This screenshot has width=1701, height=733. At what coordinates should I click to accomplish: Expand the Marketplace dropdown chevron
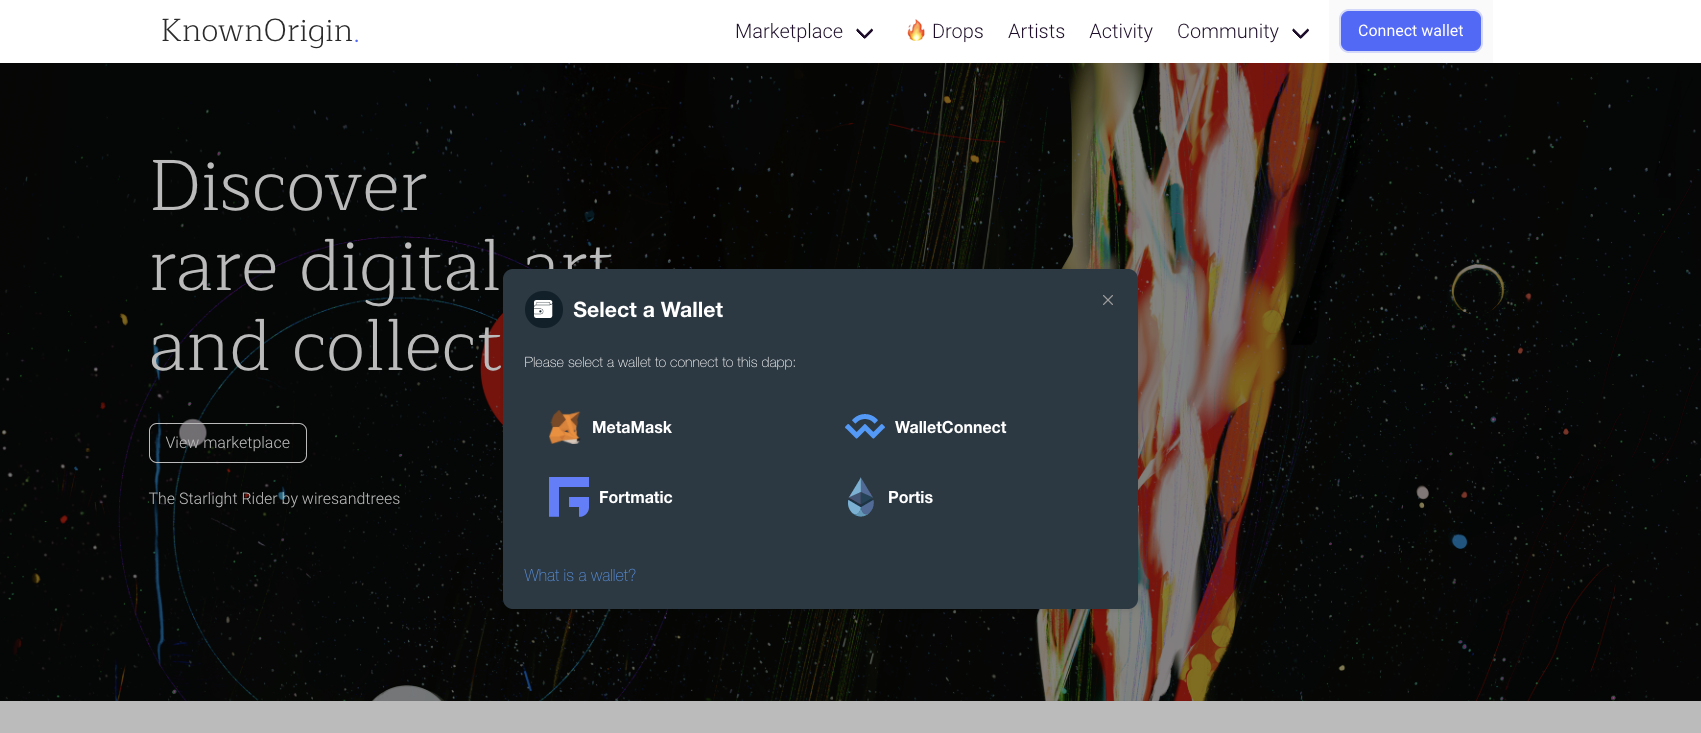click(x=865, y=33)
